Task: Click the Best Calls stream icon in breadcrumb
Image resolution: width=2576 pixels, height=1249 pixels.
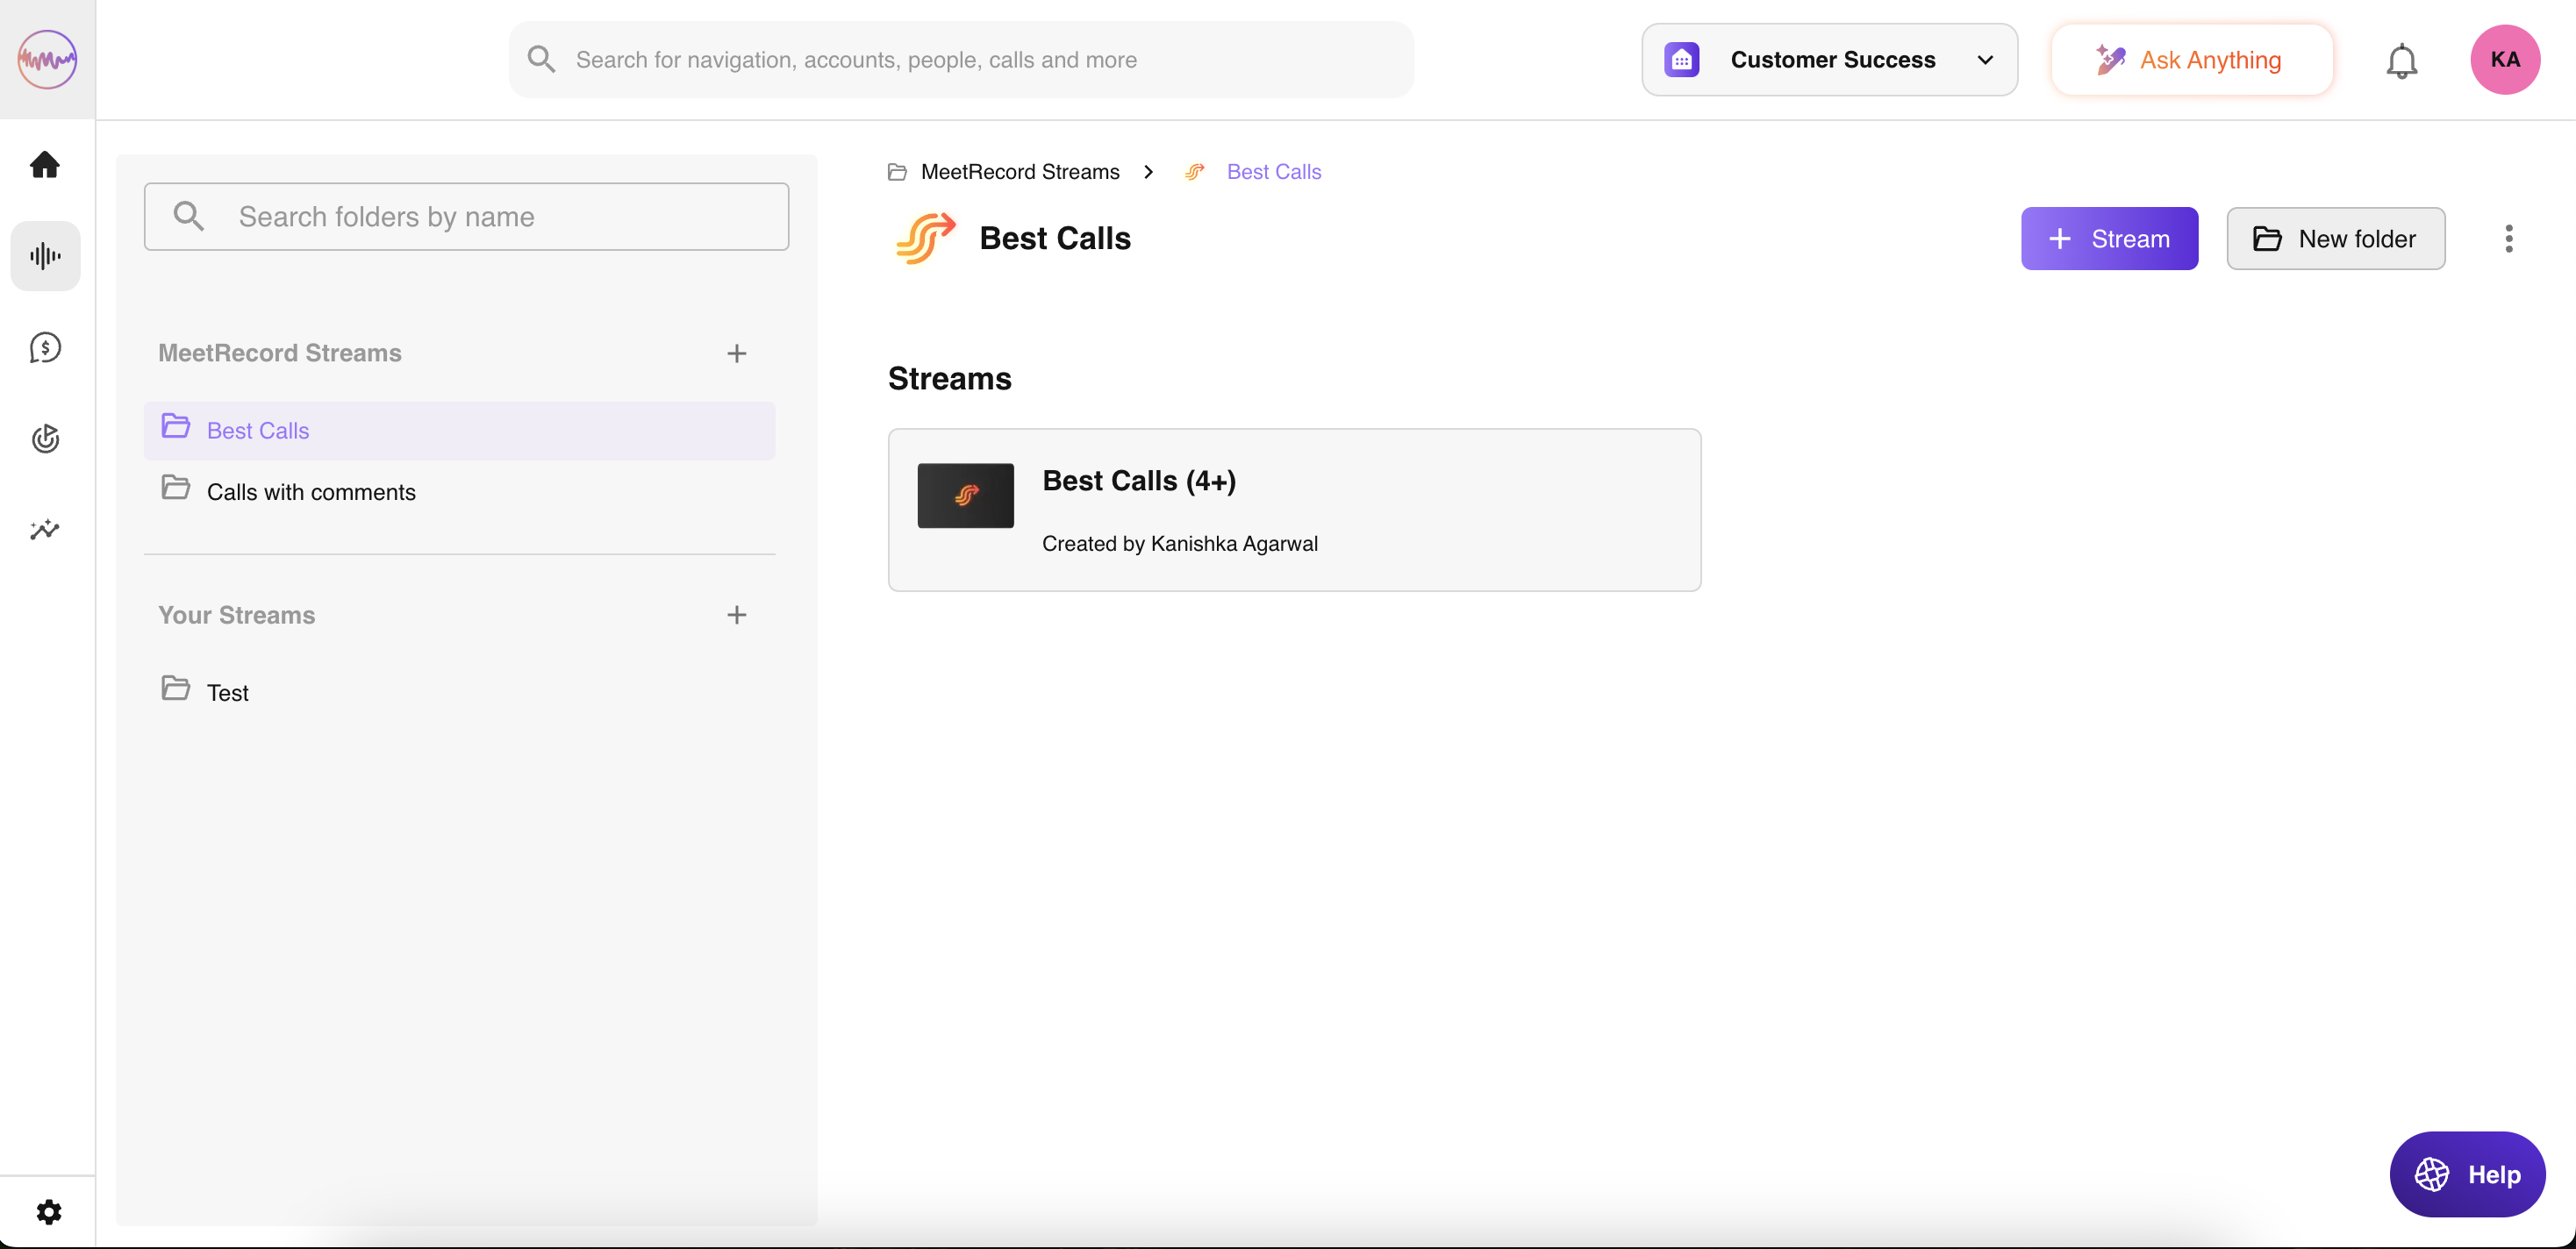Action: (1193, 171)
